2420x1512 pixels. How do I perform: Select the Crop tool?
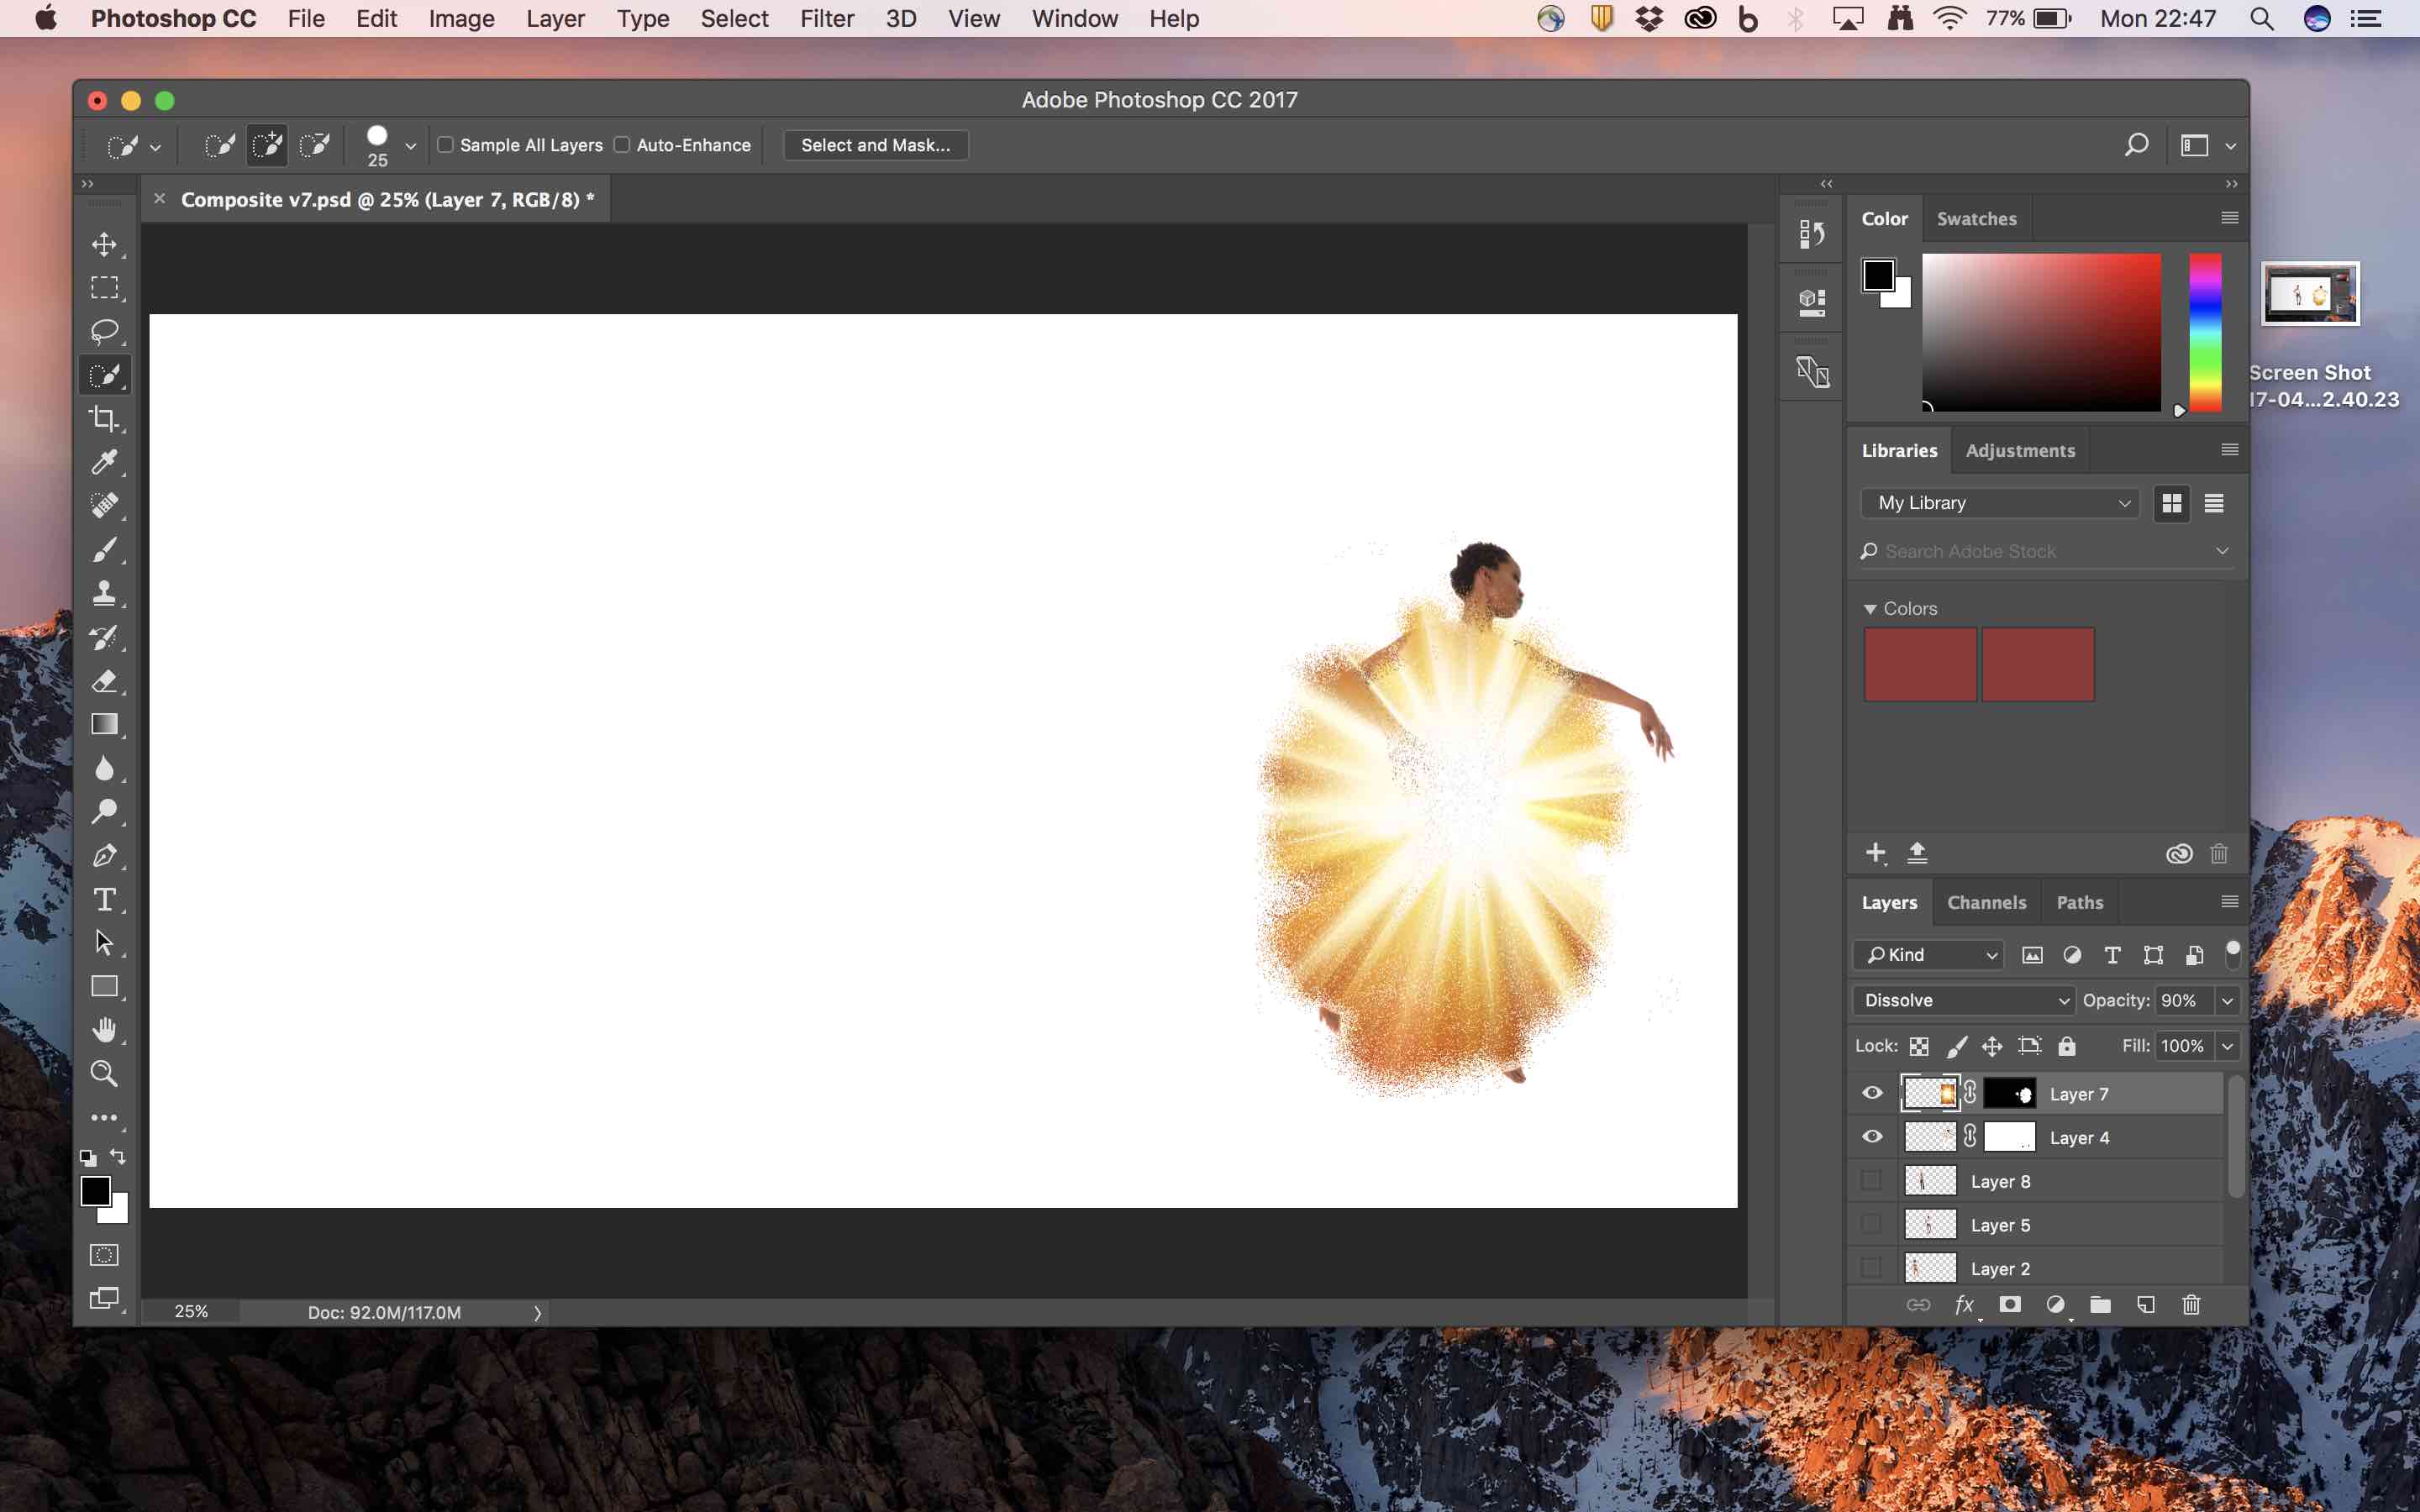point(104,418)
